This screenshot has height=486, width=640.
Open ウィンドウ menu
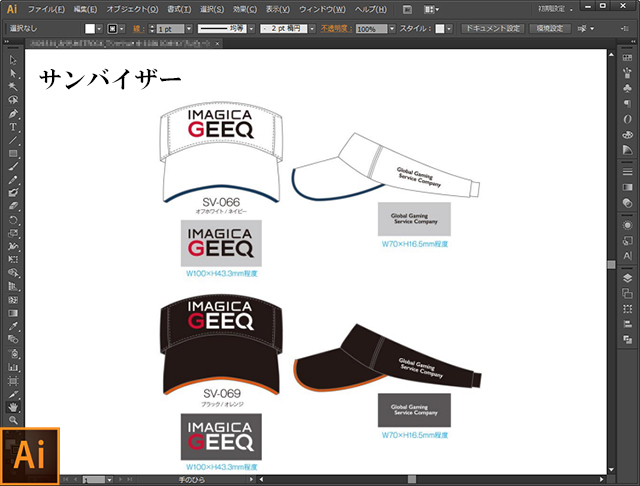[x=322, y=9]
